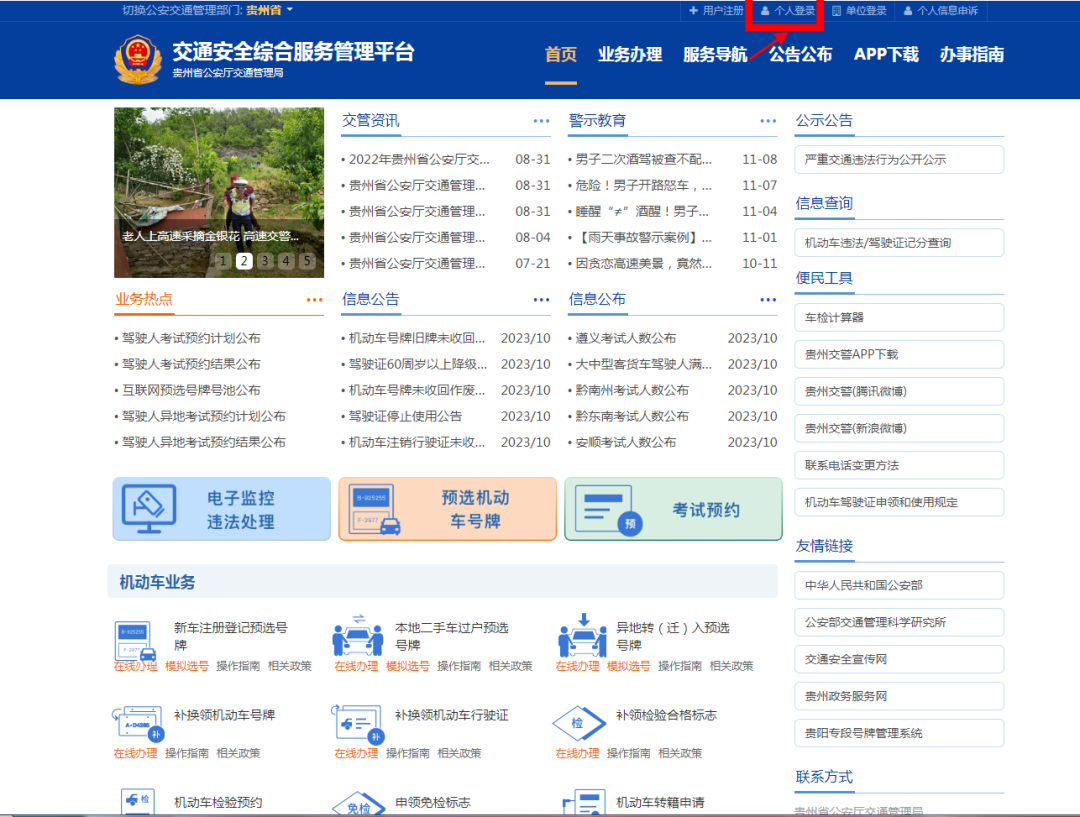This screenshot has height=817, width=1080.
Task: Click 预选机动车号牌 text
Action: pos(475,509)
